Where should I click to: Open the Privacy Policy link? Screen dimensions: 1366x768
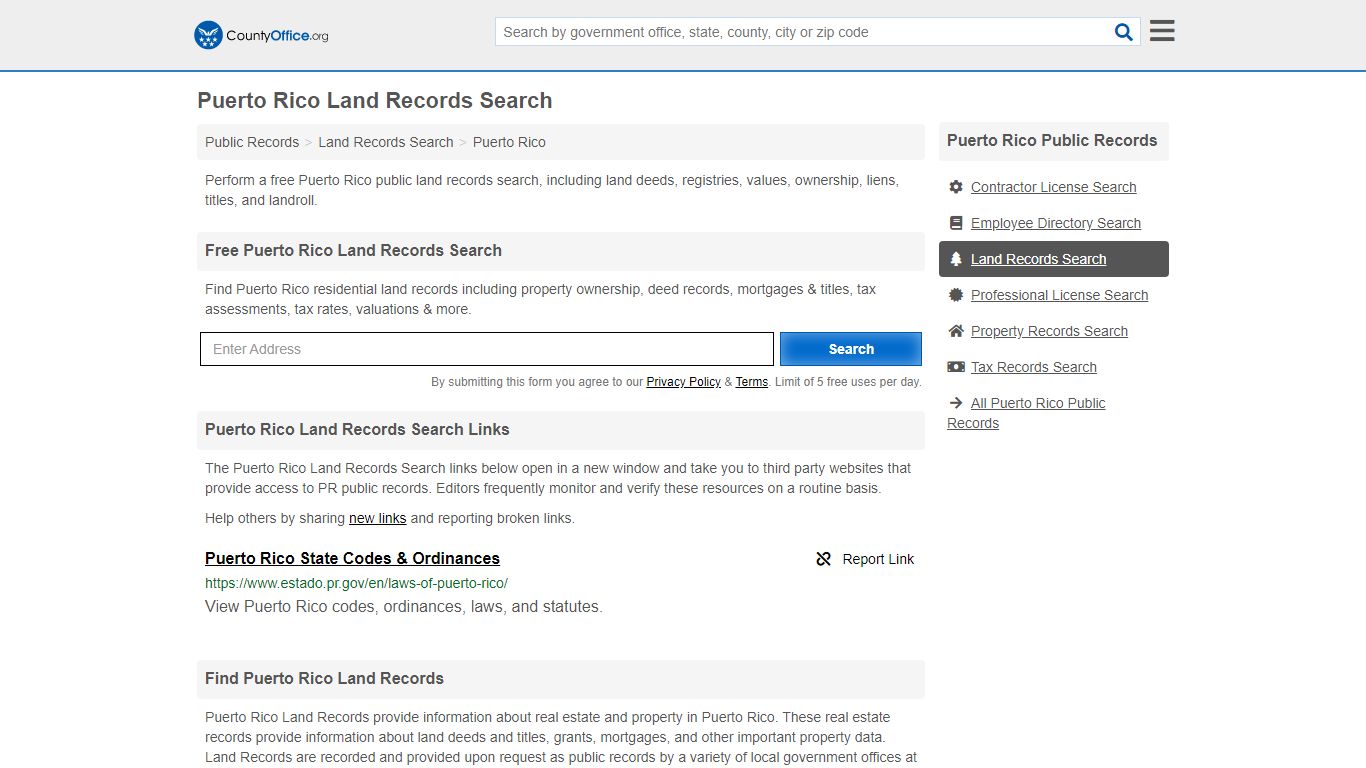pos(683,382)
